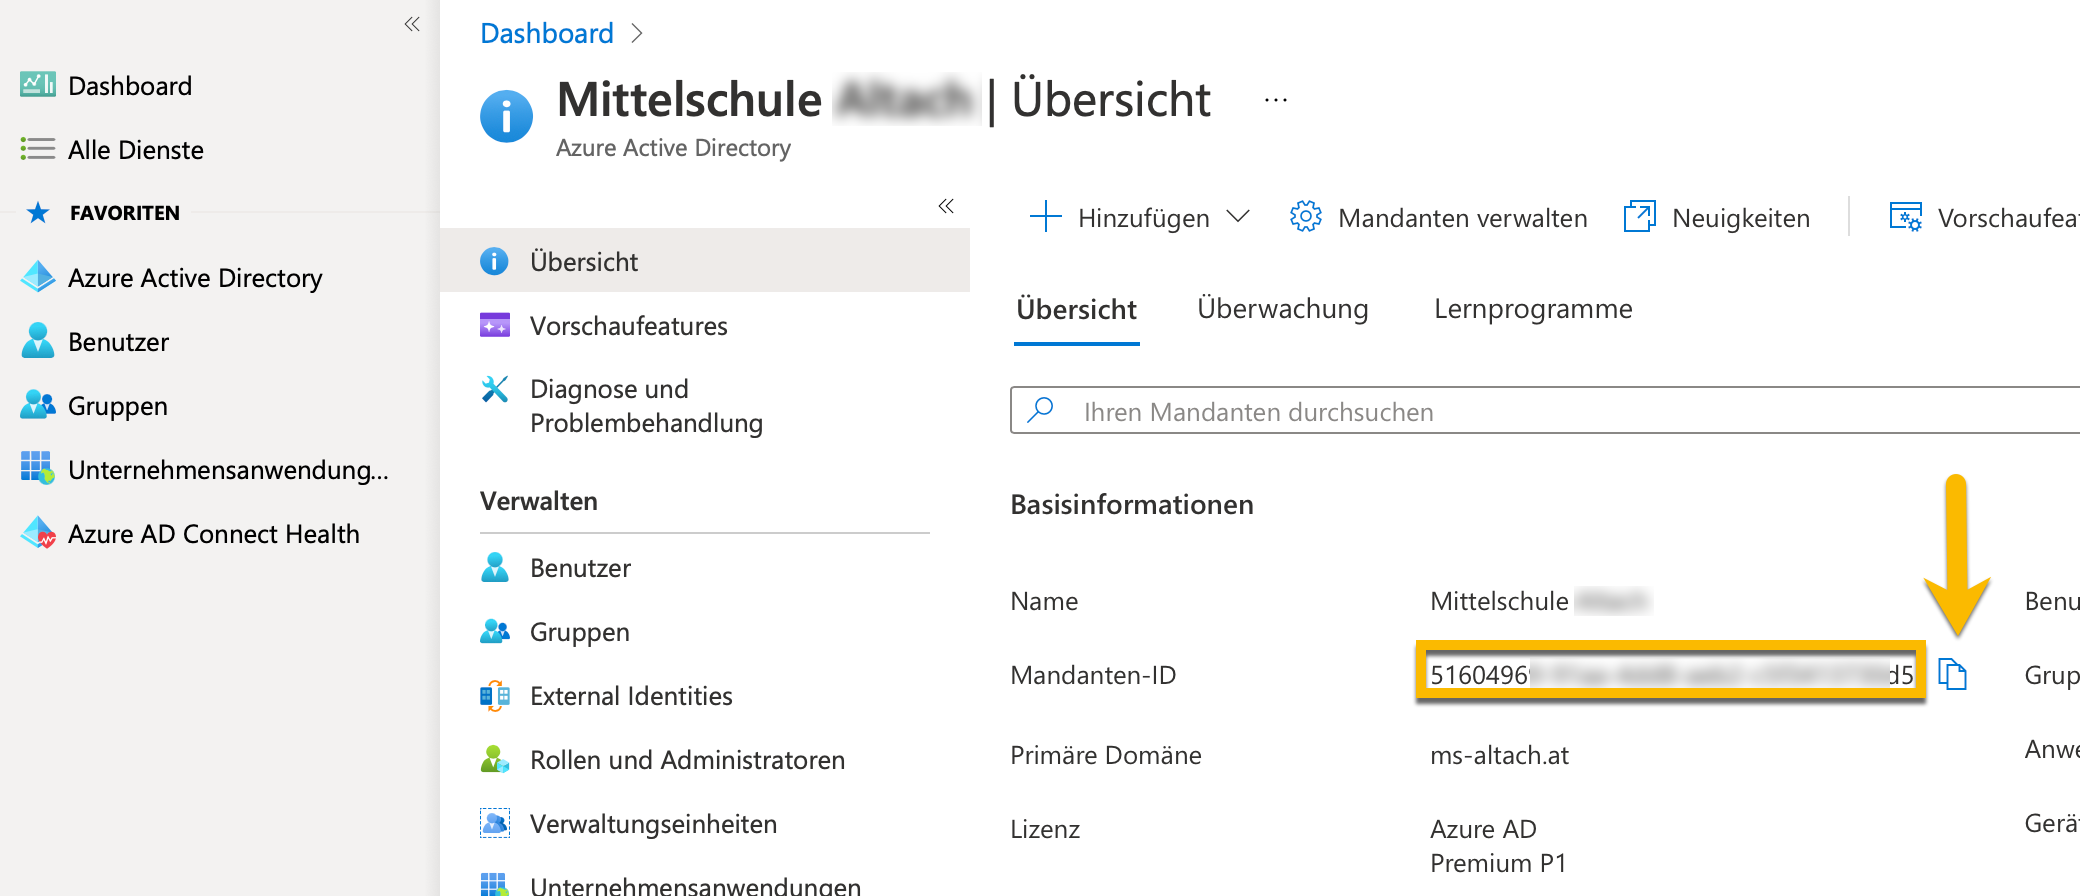The height and width of the screenshot is (896, 2080).
Task: Open the more options ellipsis beside Übersicht
Action: (1275, 100)
